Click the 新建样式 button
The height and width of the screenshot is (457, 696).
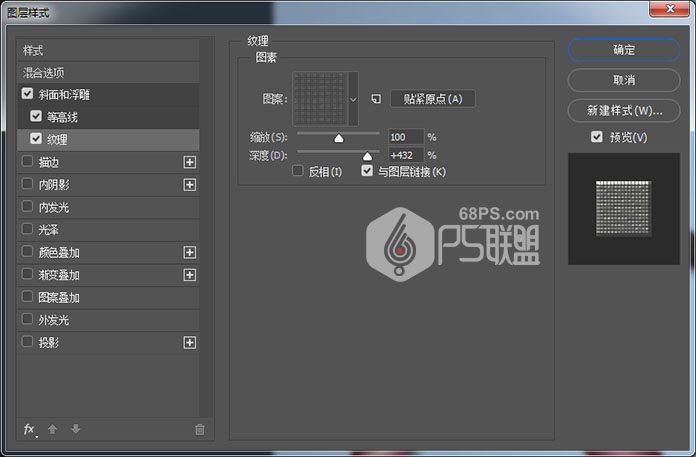624,110
